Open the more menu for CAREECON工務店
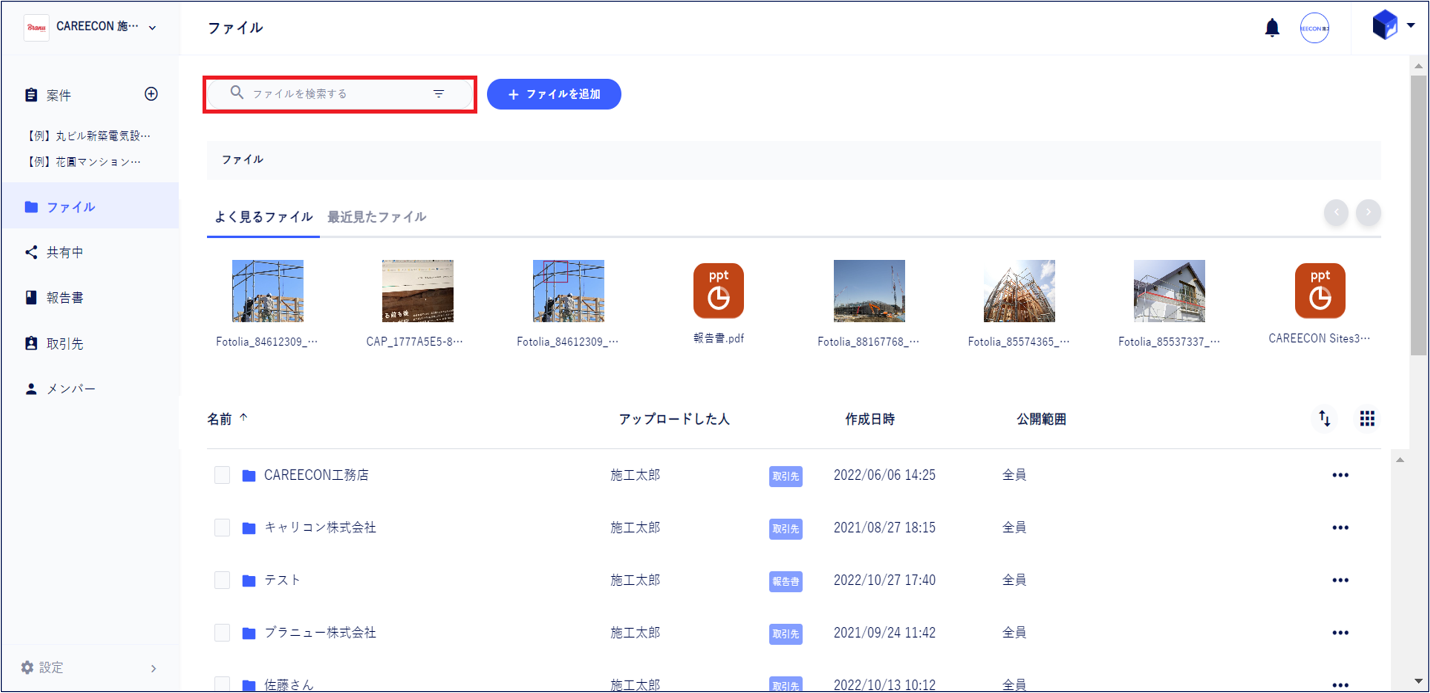The width and height of the screenshot is (1430, 693). (1341, 475)
